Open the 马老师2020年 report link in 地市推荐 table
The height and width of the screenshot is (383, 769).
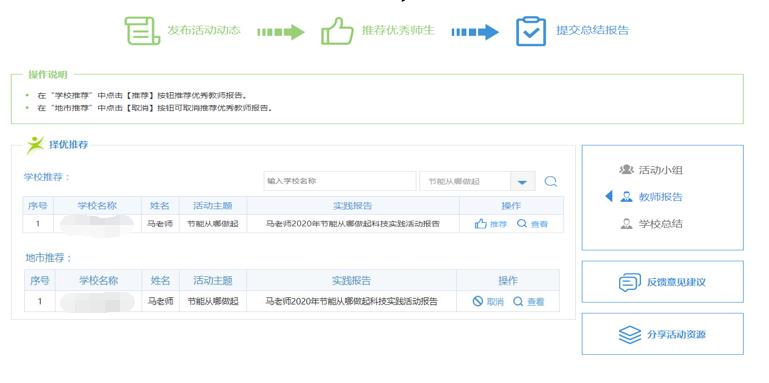click(352, 301)
